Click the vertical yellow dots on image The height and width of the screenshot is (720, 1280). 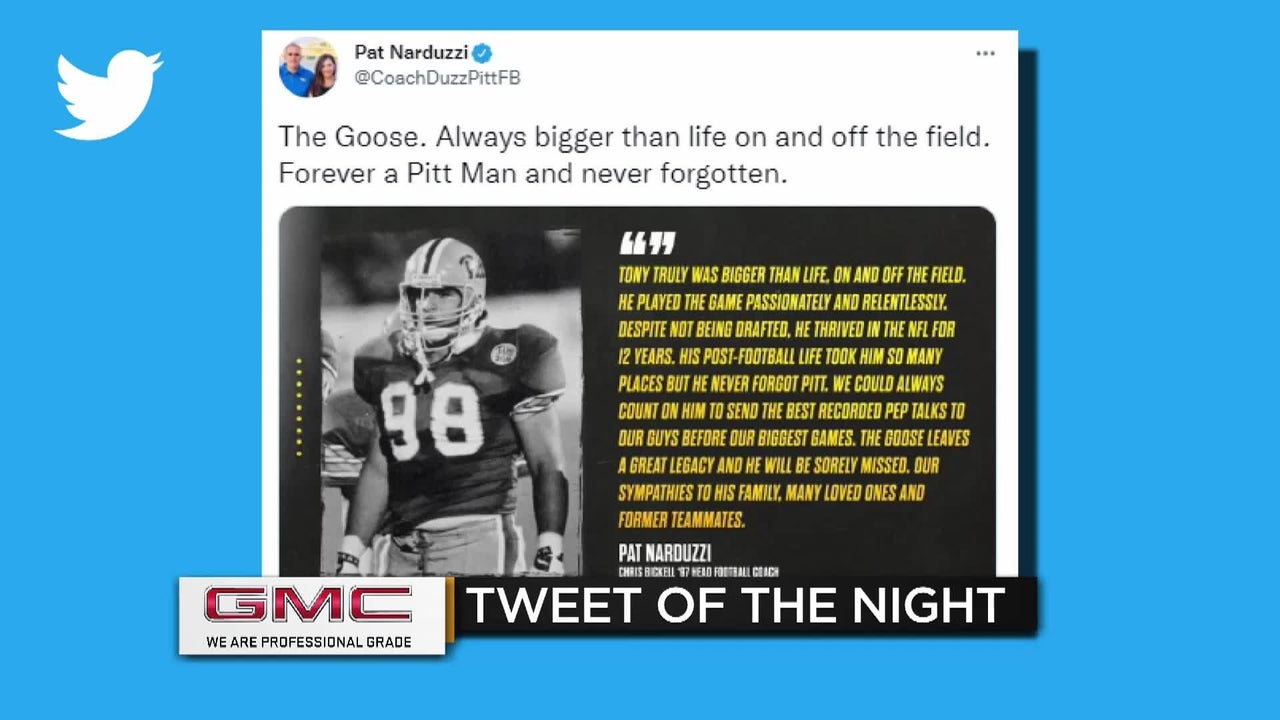coord(299,407)
